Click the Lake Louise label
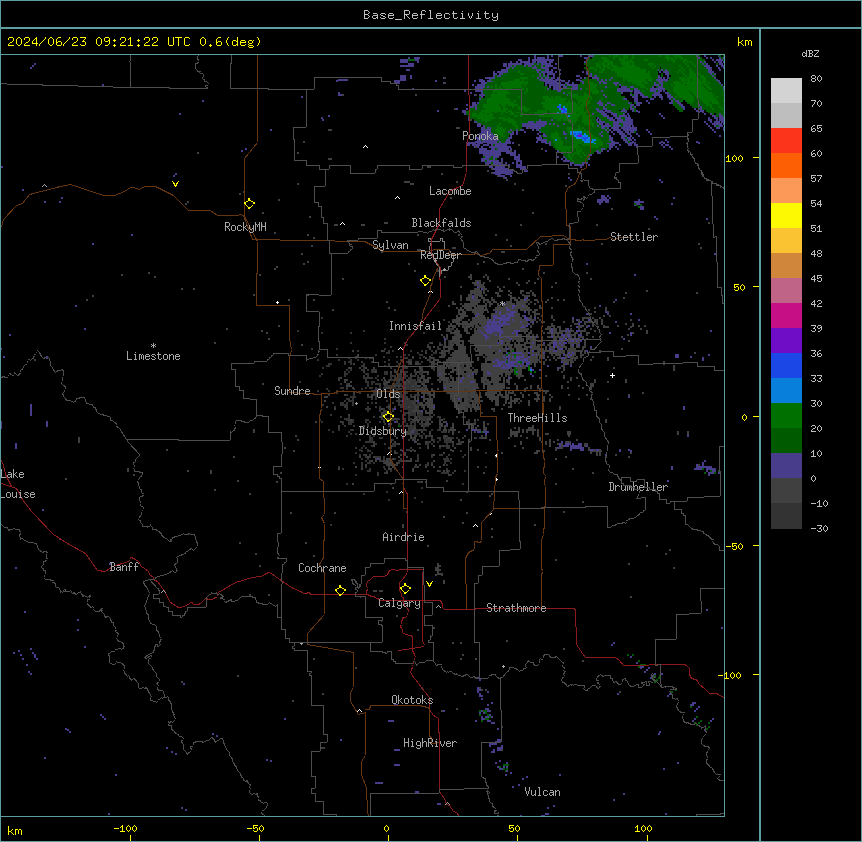This screenshot has width=862, height=842. point(18,484)
